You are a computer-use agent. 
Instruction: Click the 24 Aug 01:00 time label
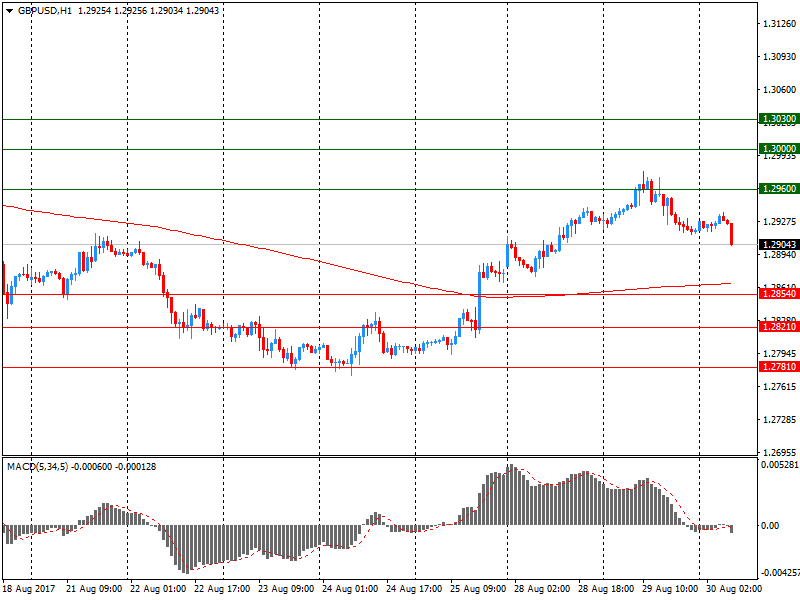click(x=350, y=589)
